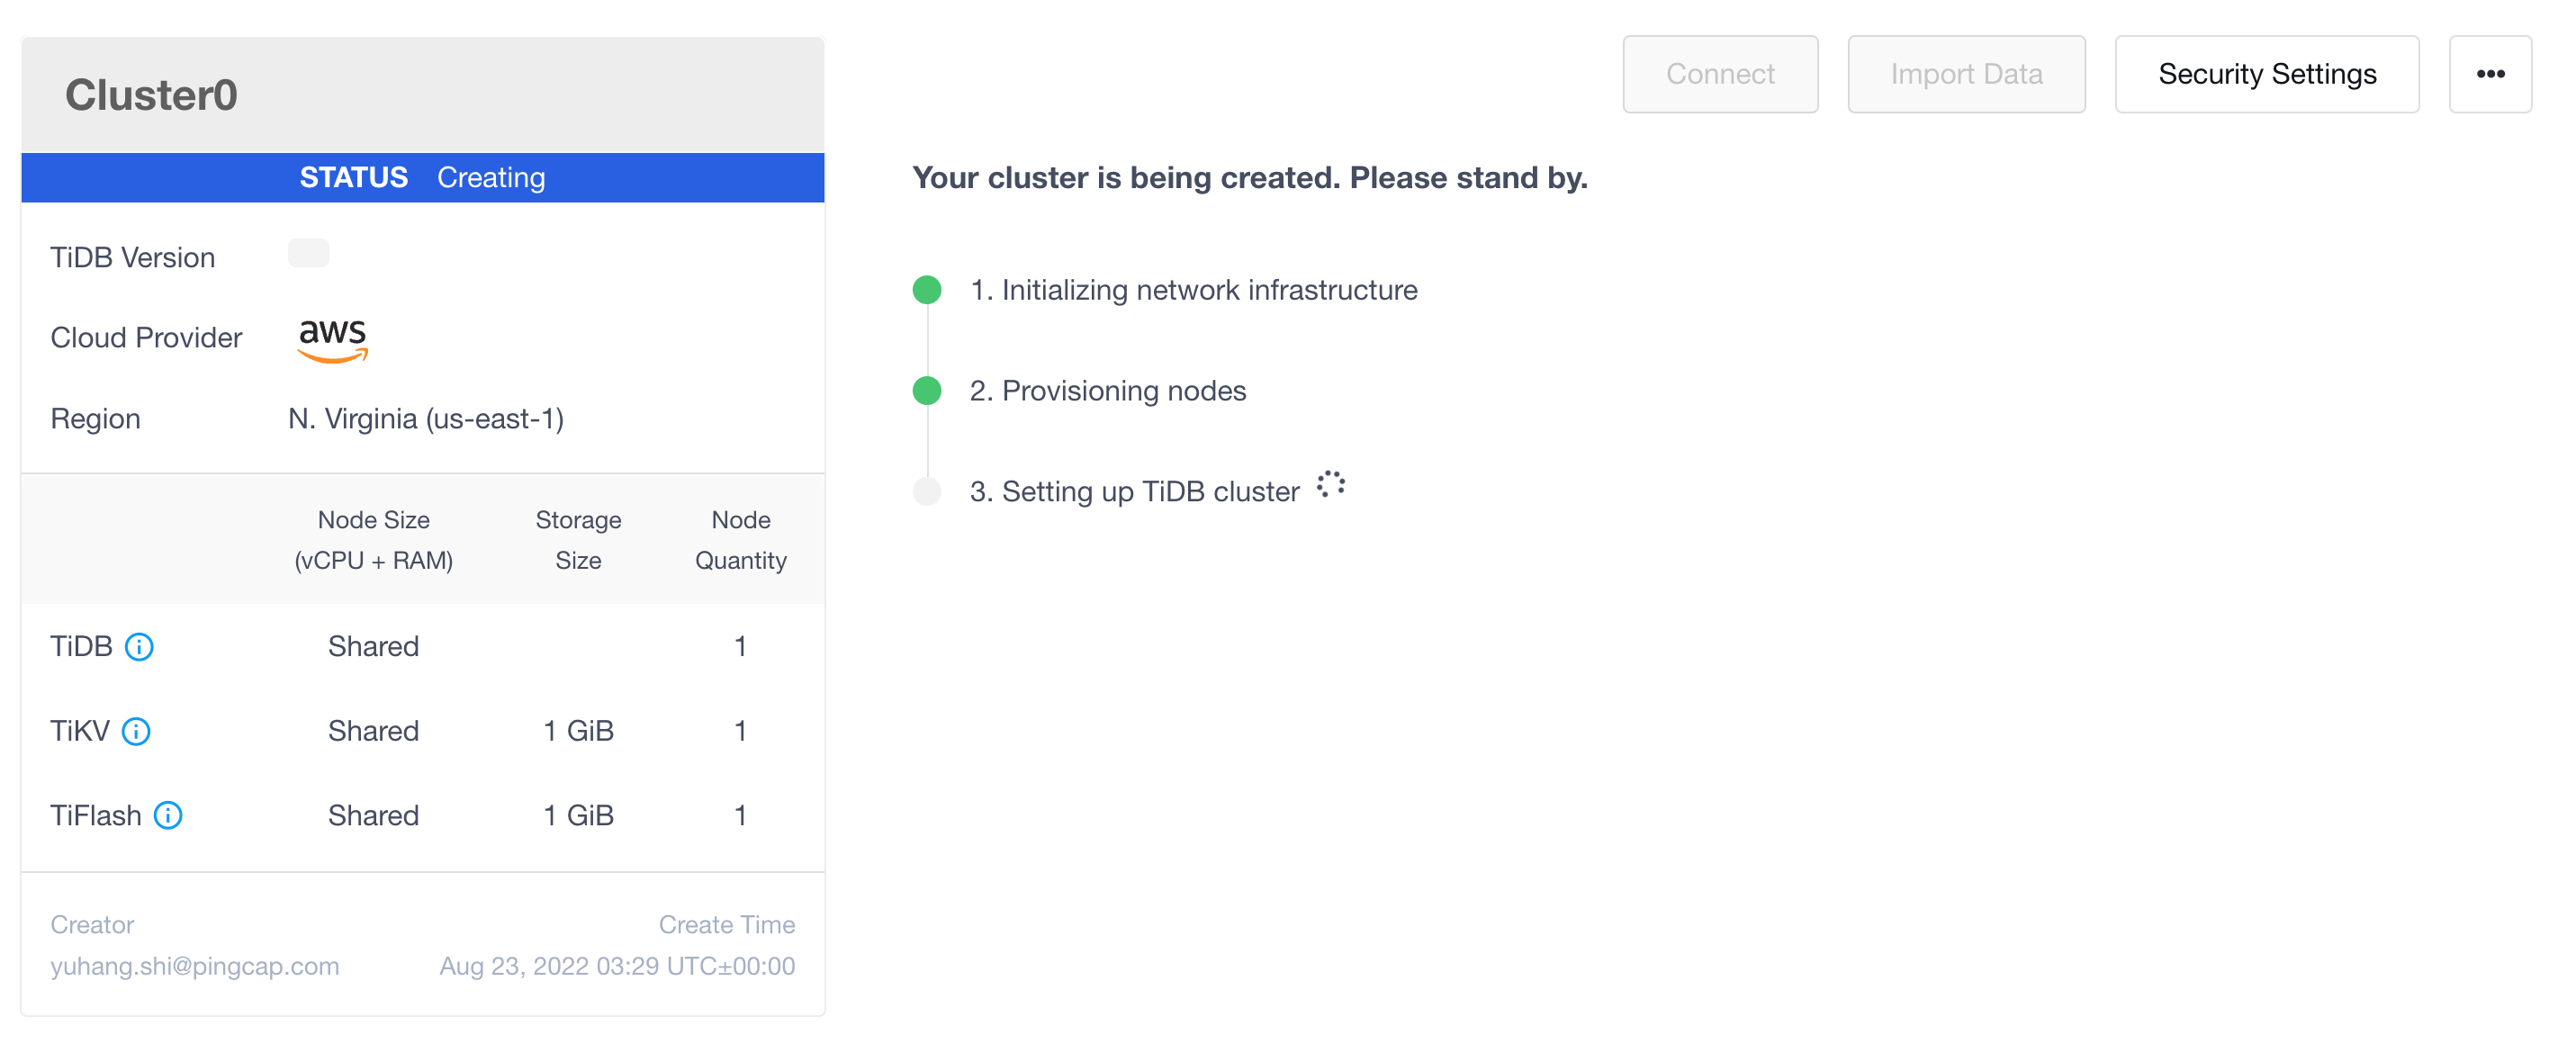Image resolution: width=2576 pixels, height=1044 pixels.
Task: Click the STATUS label in blue bar
Action: (x=354, y=178)
